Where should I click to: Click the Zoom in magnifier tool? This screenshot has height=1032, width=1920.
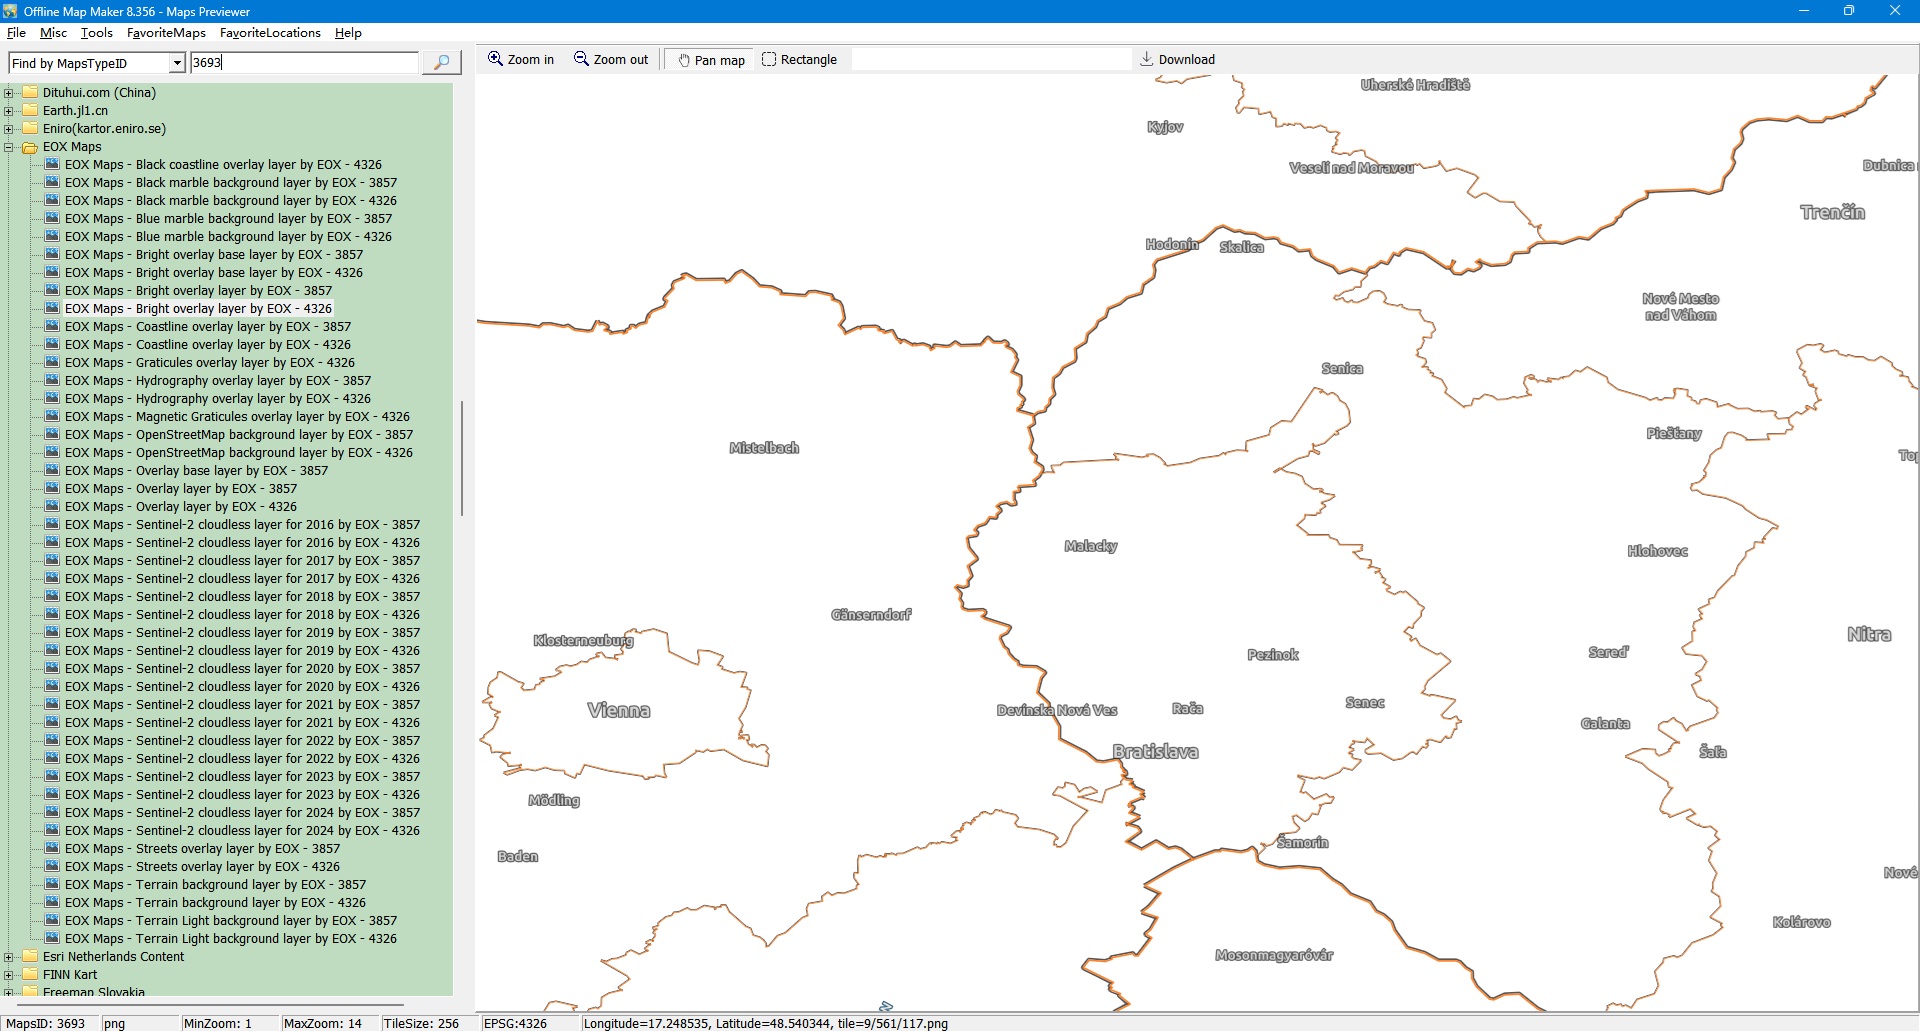tap(495, 60)
